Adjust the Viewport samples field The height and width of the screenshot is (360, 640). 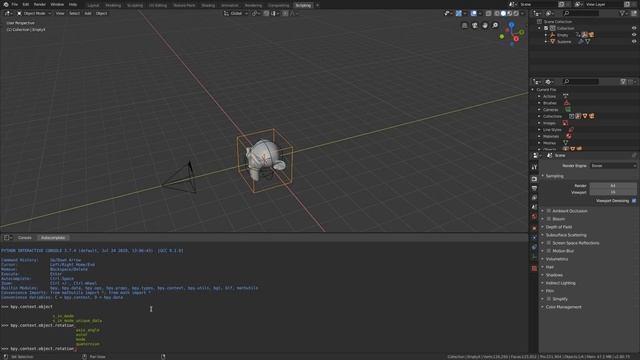[613, 192]
